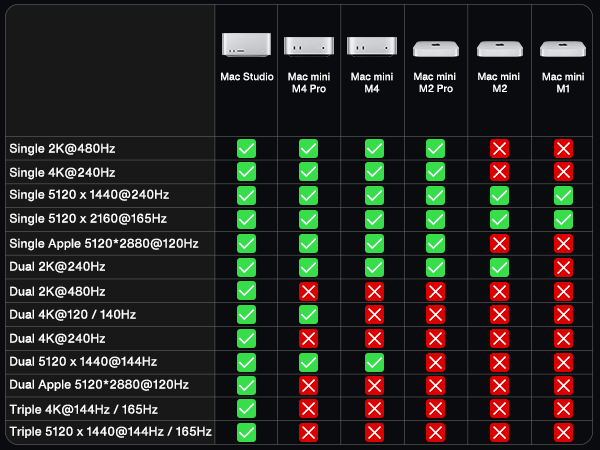The width and height of the screenshot is (600, 450).
Task: Click the 'Triple 4K@144Hz / 165Hz' row label
Action: (x=84, y=409)
